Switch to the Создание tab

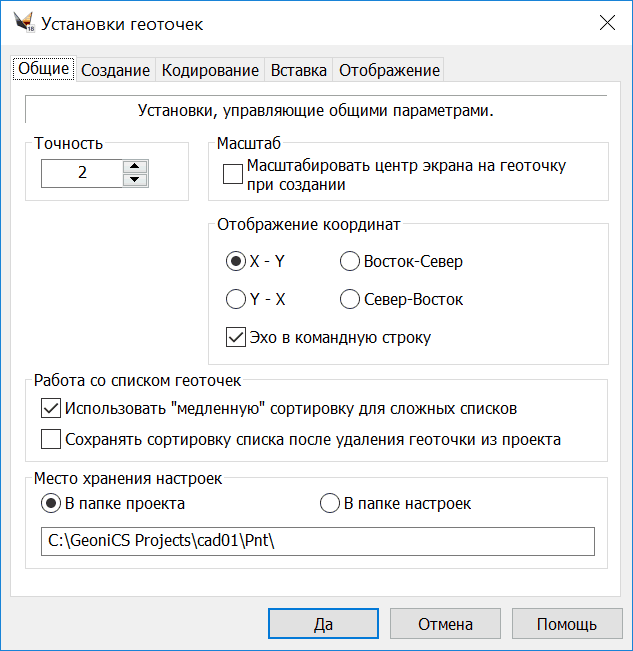coord(116,70)
